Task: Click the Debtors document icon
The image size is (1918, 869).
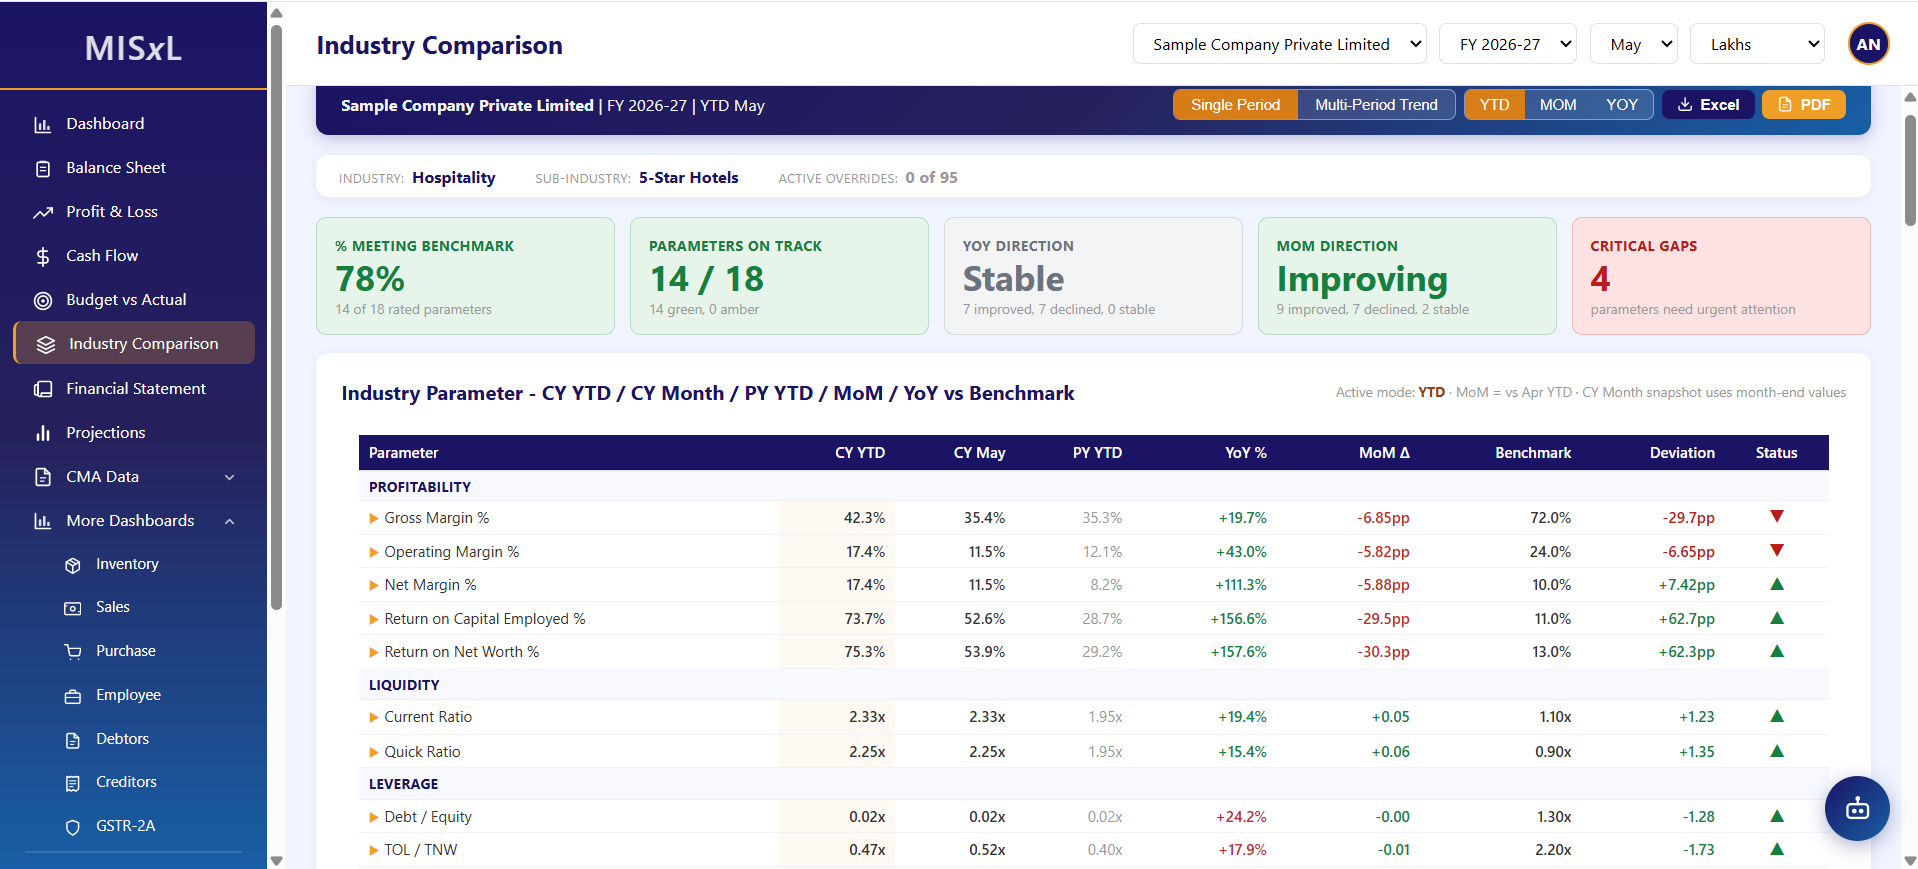Action: tap(72, 740)
